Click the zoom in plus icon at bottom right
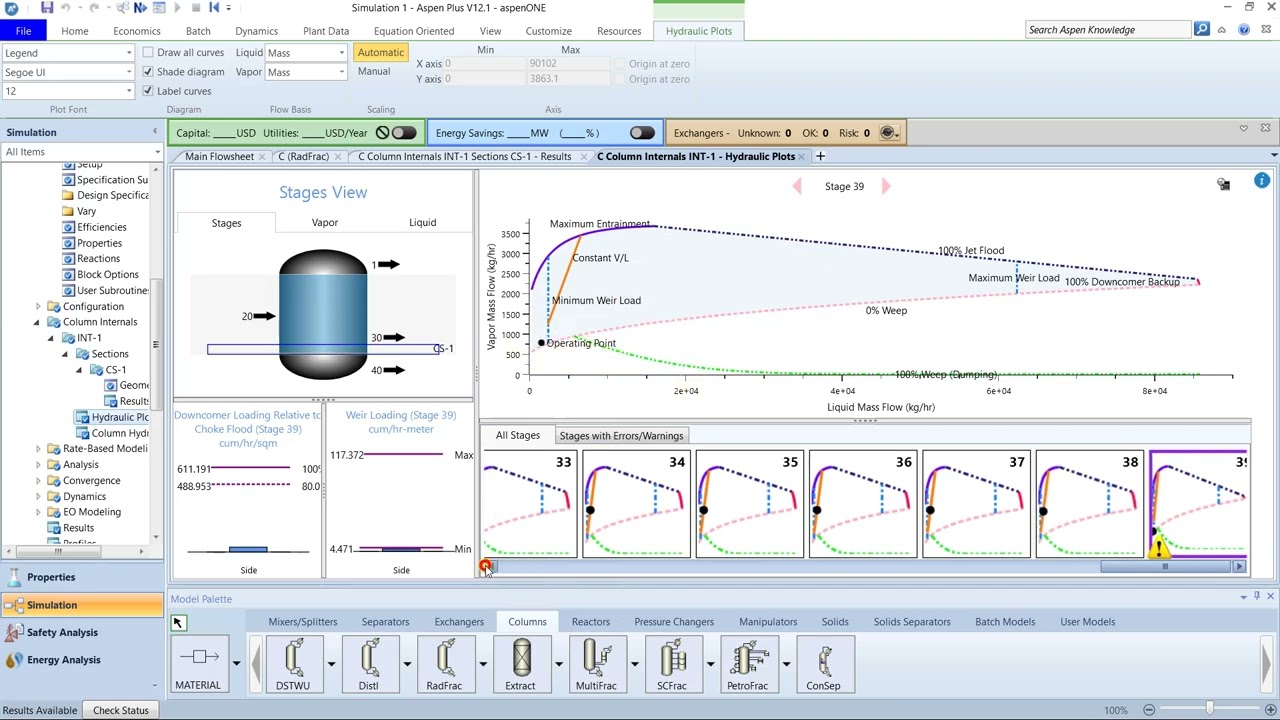Viewport: 1280px width, 720px height. [x=1270, y=710]
